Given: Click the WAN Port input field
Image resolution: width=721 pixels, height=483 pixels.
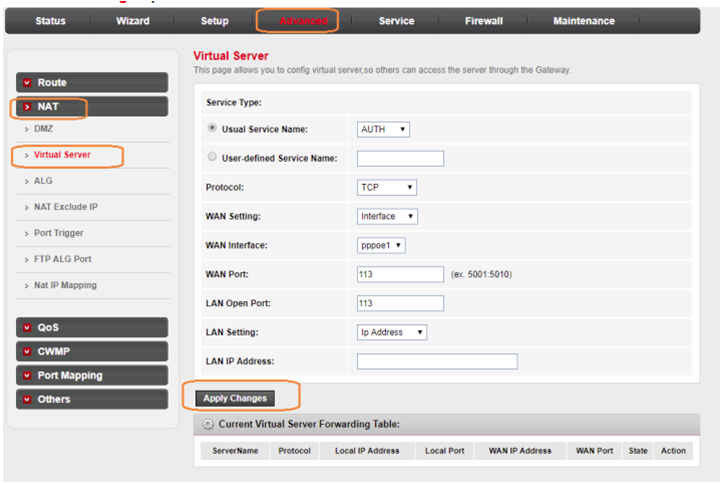Looking at the screenshot, I should [400, 274].
